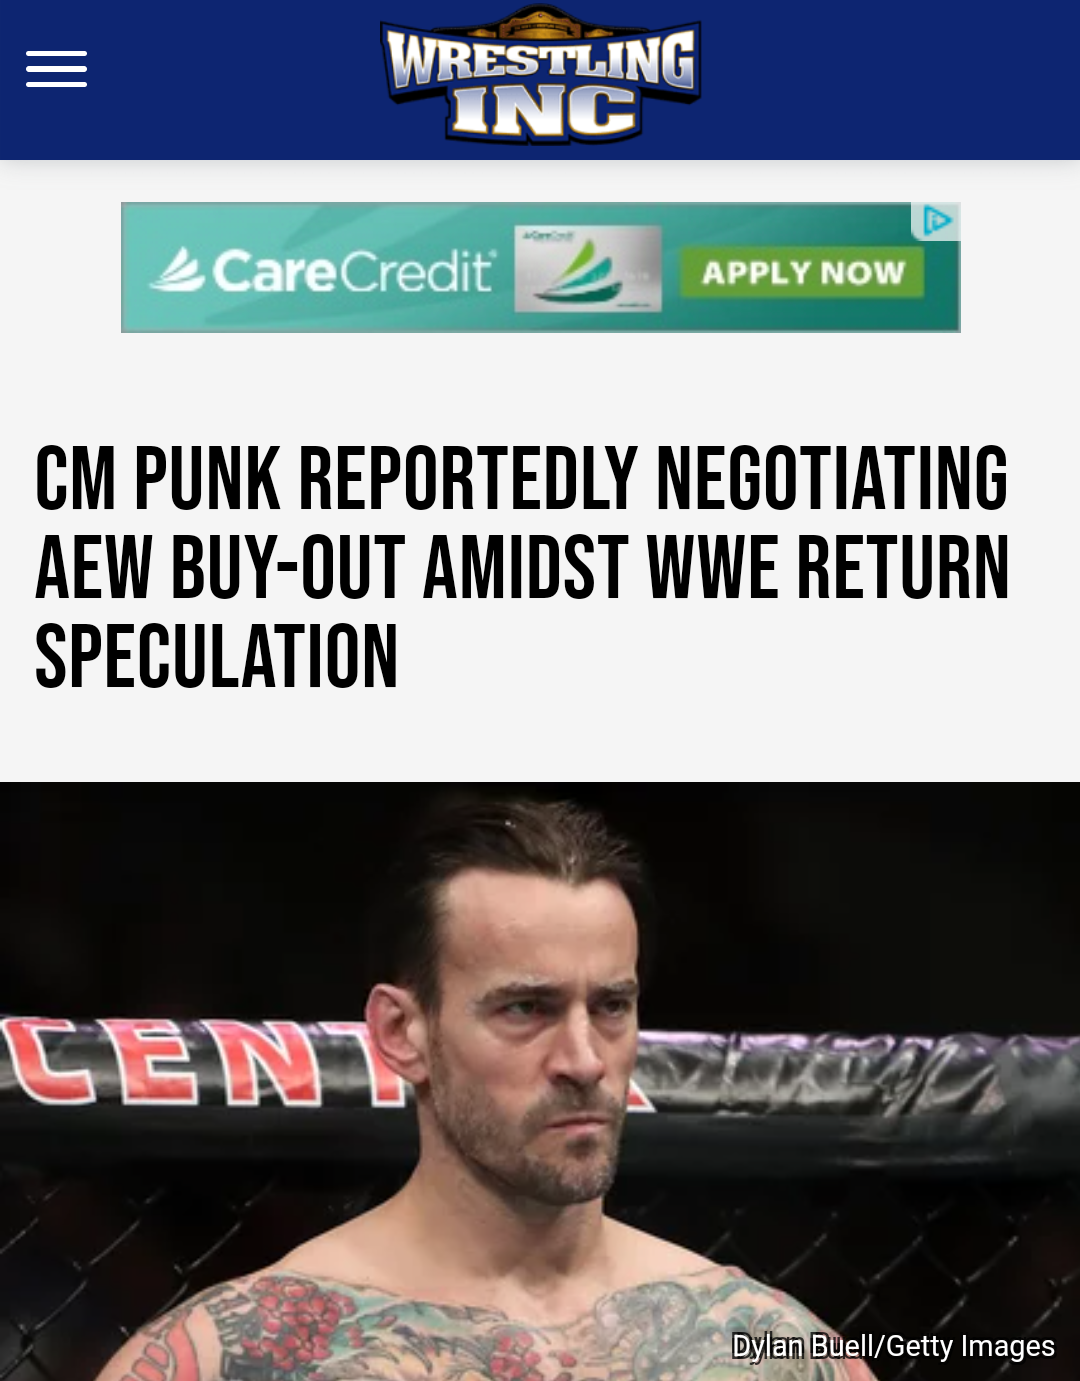
Task: Tap the Apply Now button
Action: 802,272
